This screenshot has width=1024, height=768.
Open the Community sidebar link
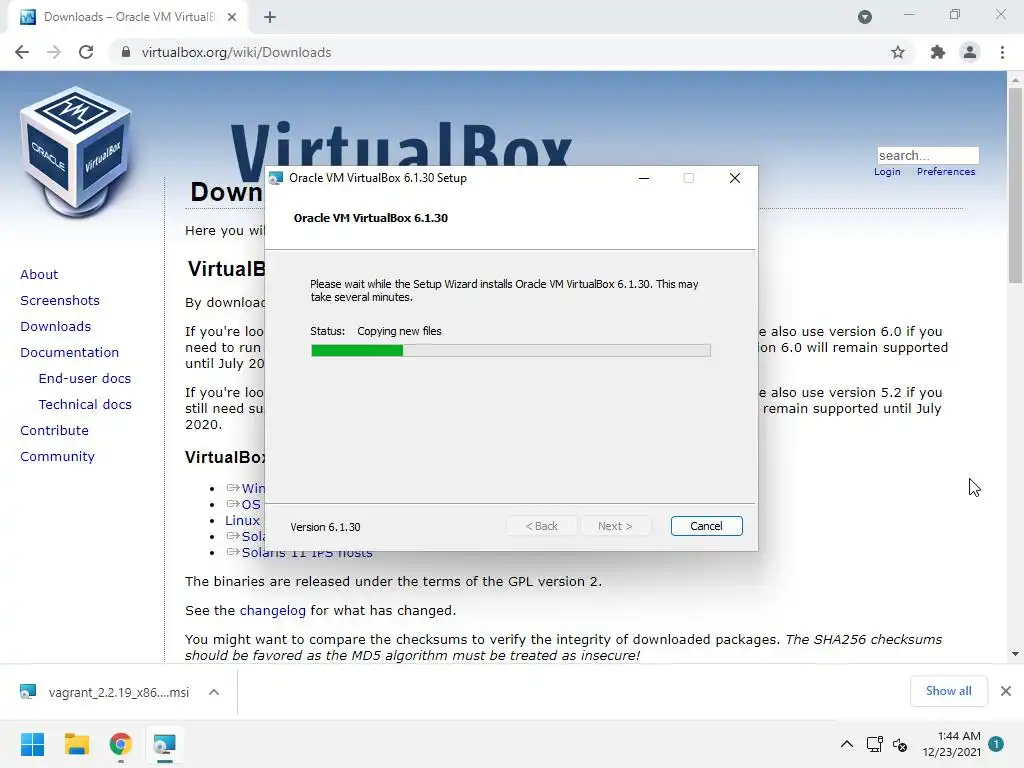(x=57, y=457)
